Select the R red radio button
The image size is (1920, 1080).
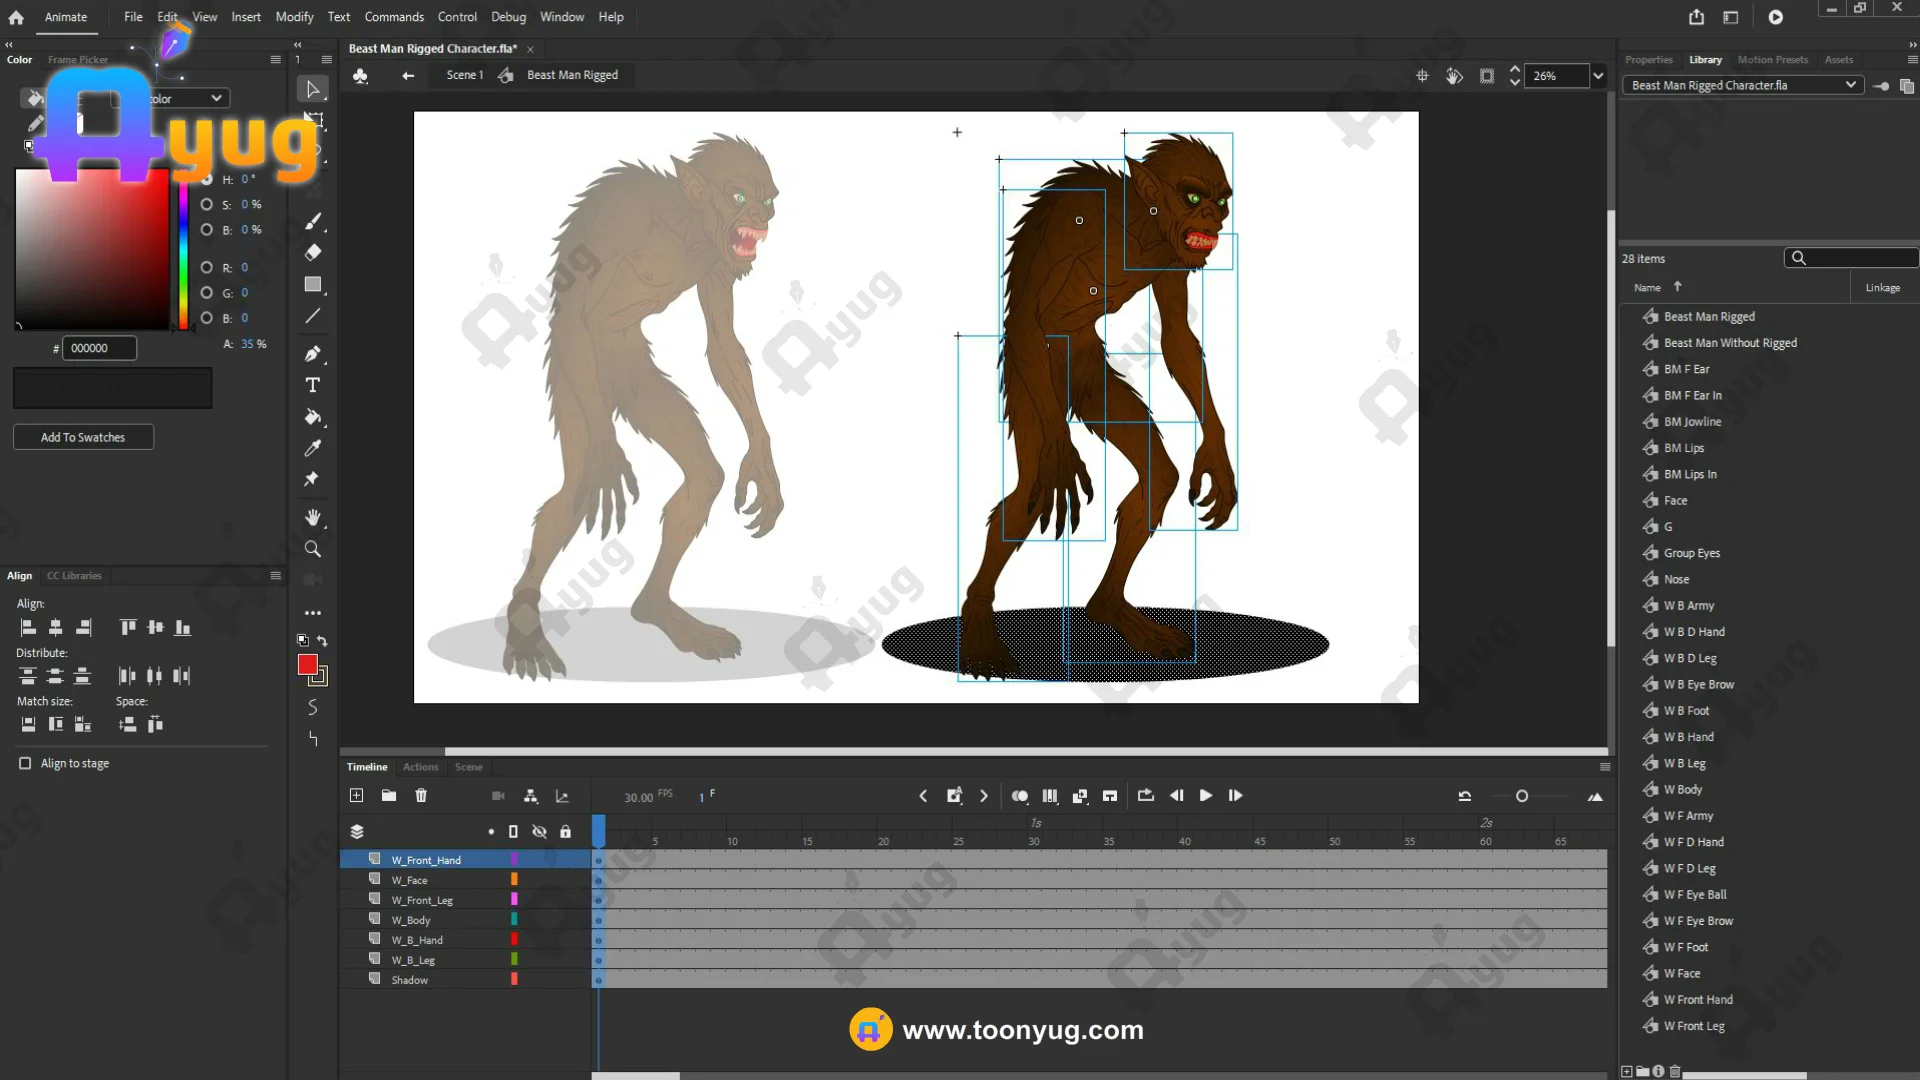coord(207,267)
